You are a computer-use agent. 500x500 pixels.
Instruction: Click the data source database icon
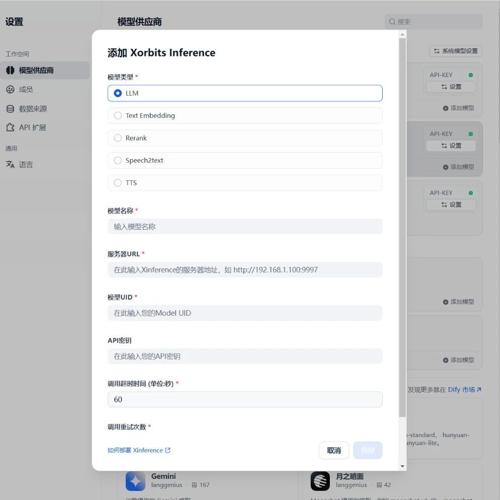tap(10, 109)
